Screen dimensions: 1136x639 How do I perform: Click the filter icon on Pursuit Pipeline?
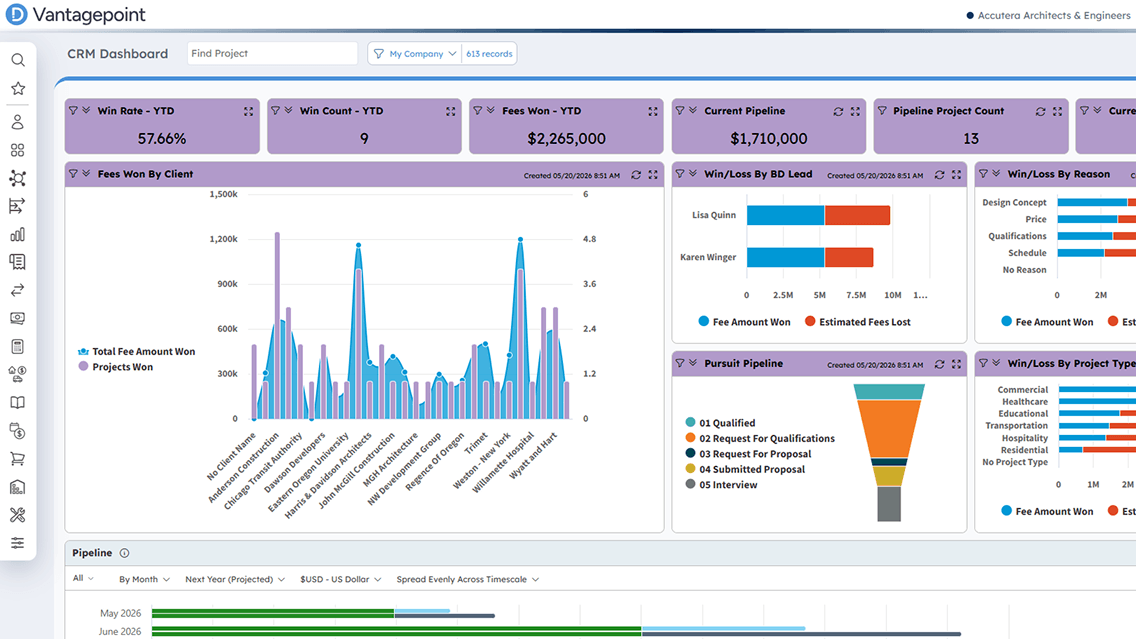coord(680,363)
